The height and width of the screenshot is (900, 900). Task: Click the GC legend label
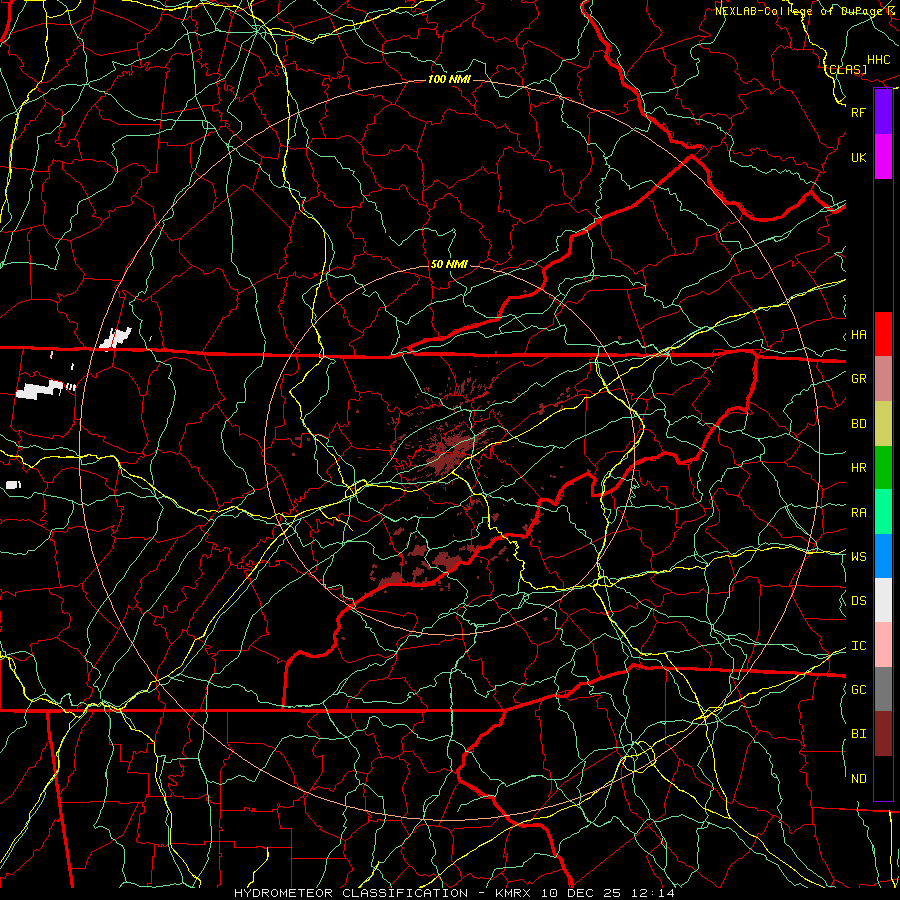[858, 690]
